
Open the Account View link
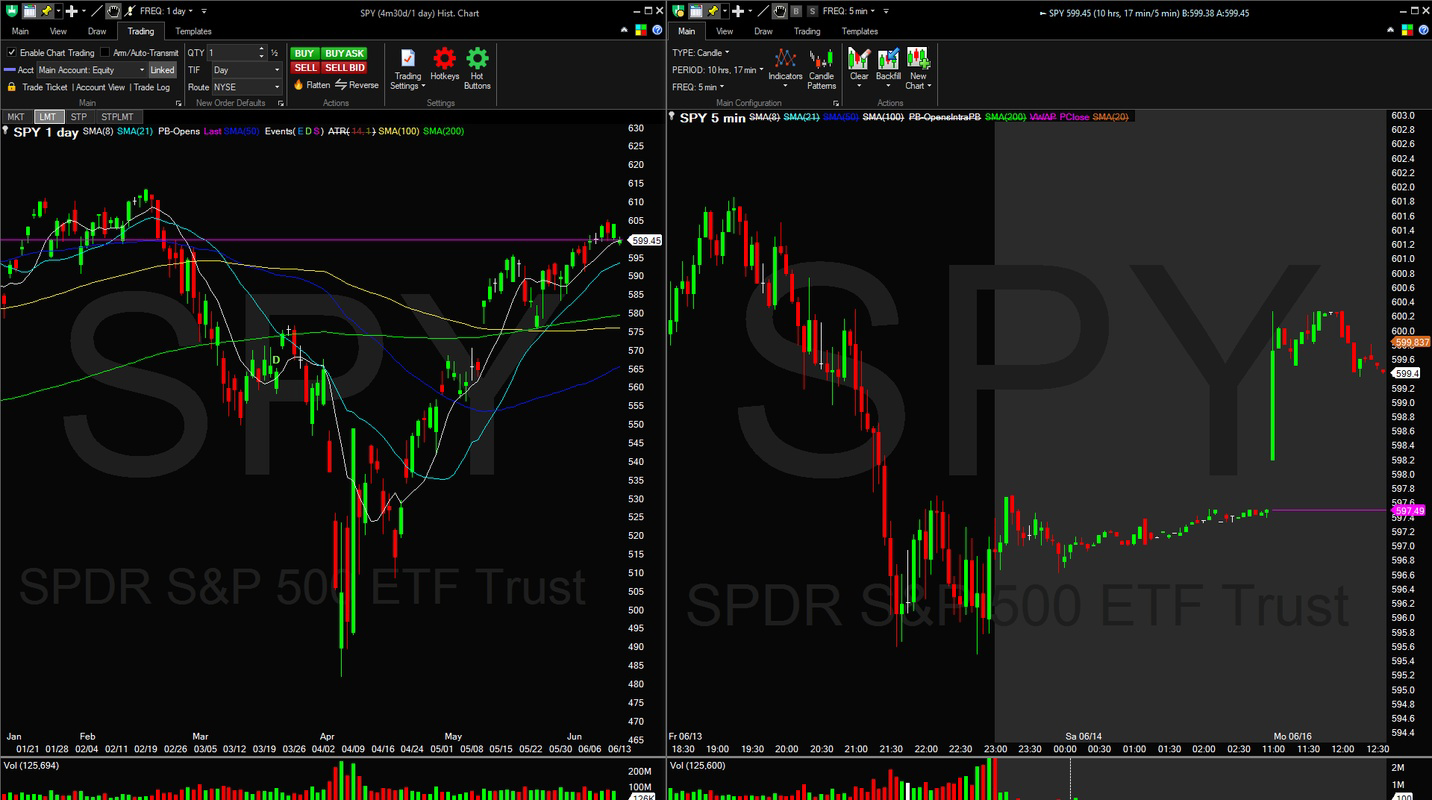[100, 87]
